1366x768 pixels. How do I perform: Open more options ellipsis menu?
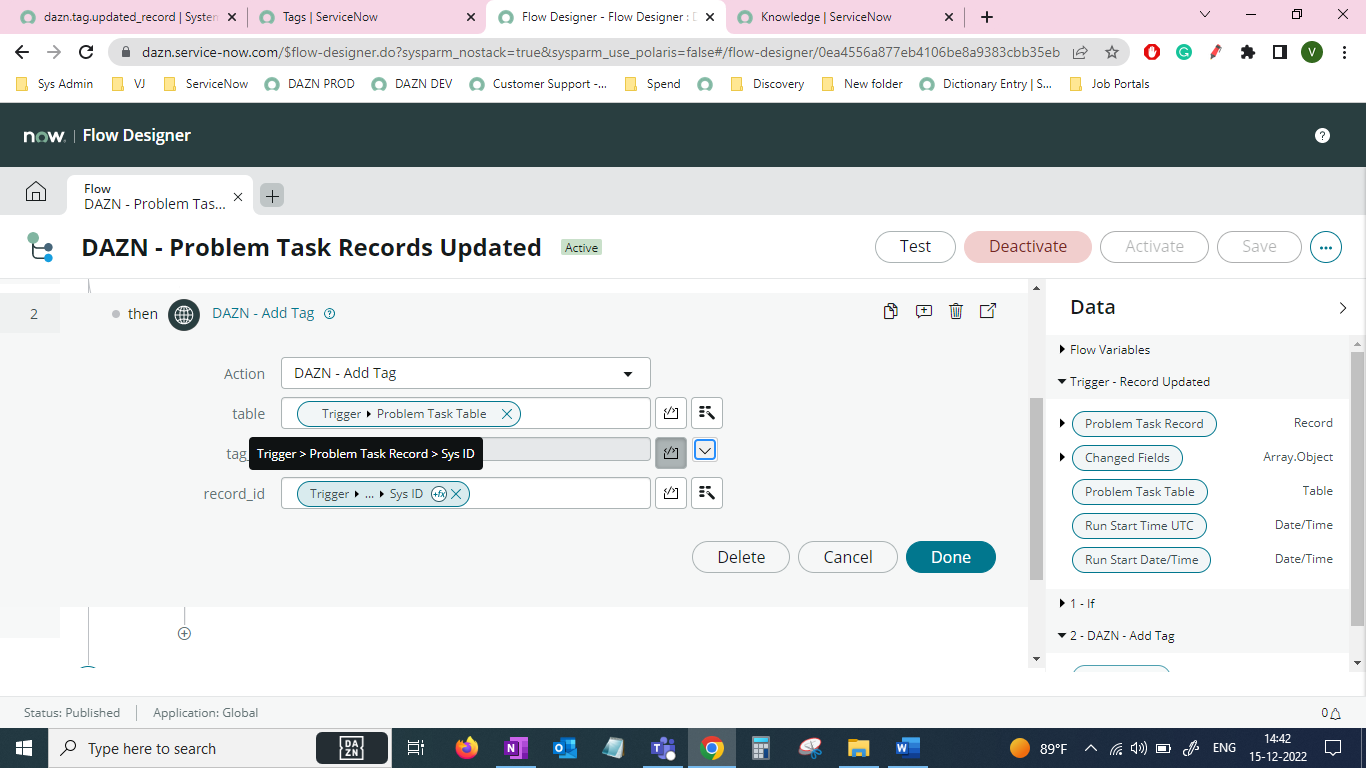(x=1326, y=247)
